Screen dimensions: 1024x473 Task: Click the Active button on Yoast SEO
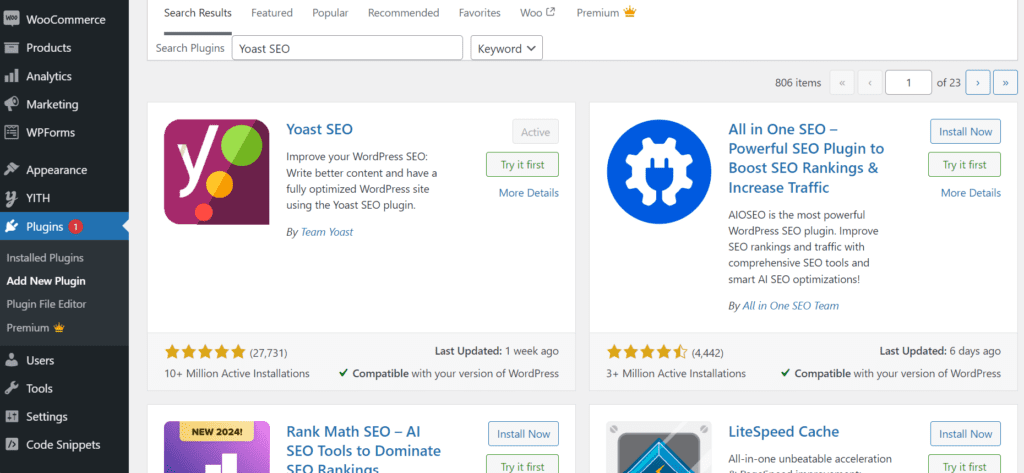click(536, 131)
